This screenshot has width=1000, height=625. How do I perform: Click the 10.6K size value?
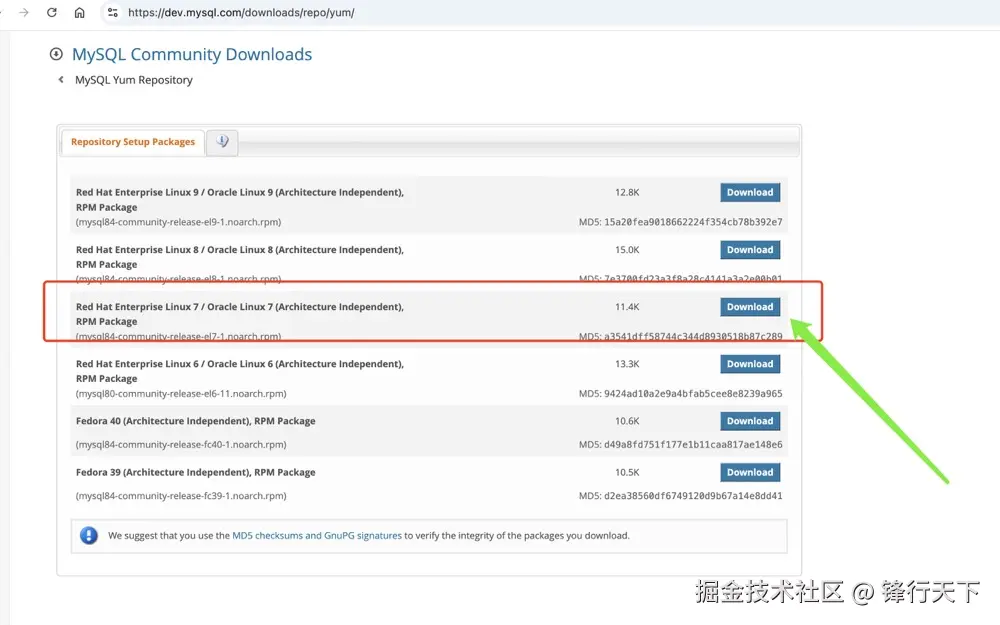(627, 421)
